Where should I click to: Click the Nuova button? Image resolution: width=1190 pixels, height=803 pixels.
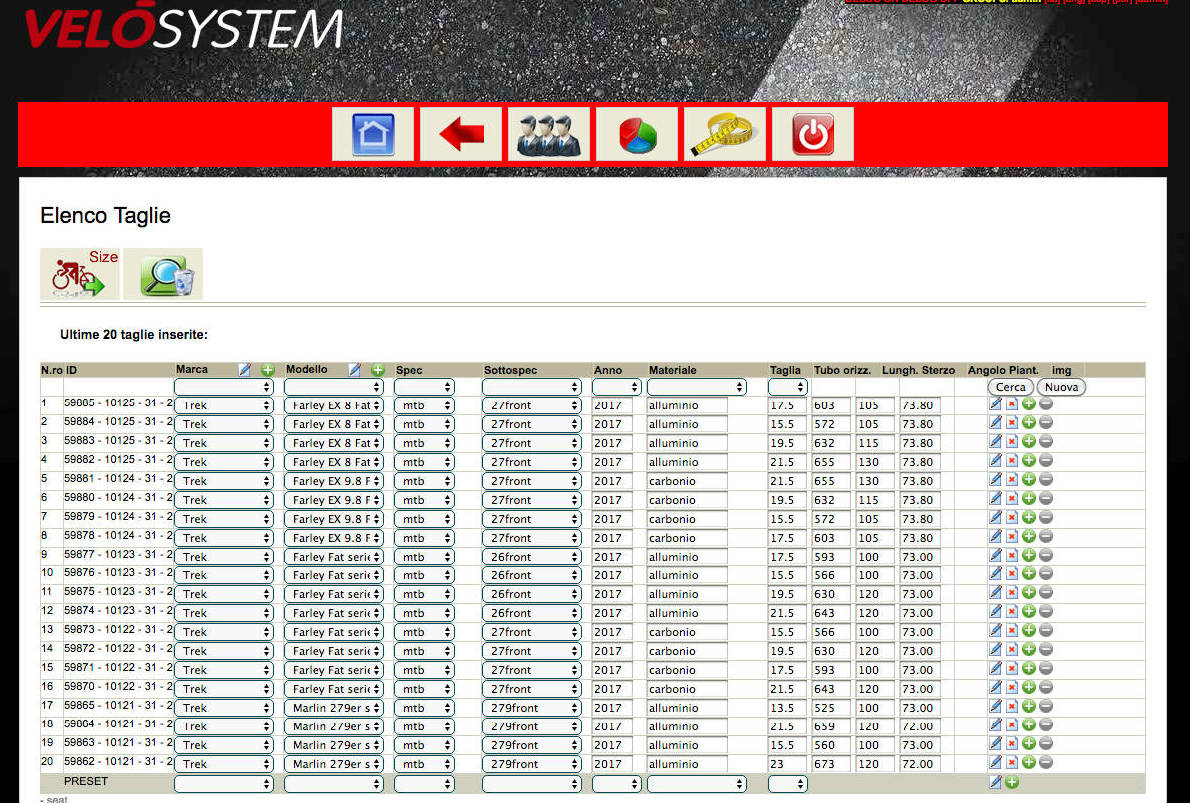tap(1061, 387)
